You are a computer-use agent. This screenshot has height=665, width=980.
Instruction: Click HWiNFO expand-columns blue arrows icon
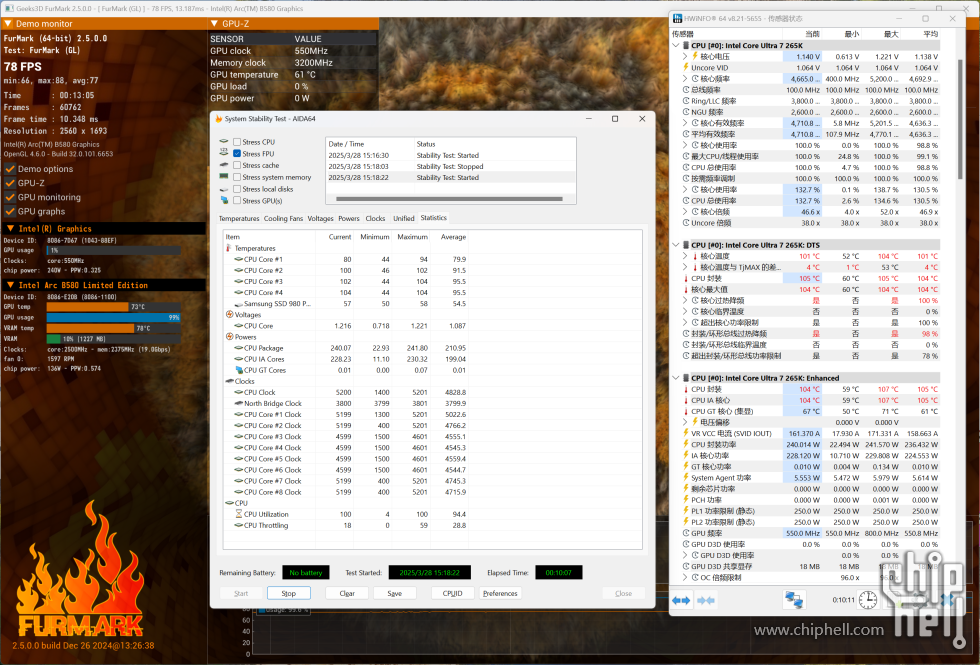(x=681, y=600)
